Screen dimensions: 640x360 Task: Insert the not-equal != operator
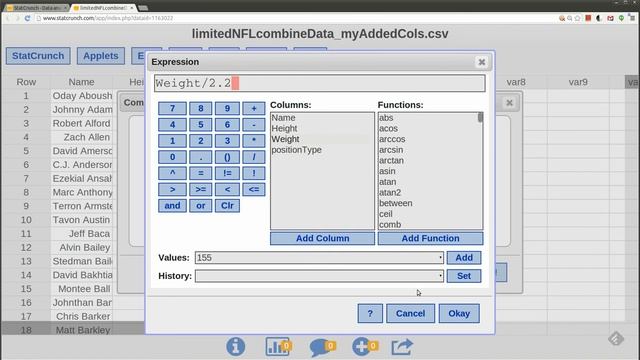tap(227, 173)
